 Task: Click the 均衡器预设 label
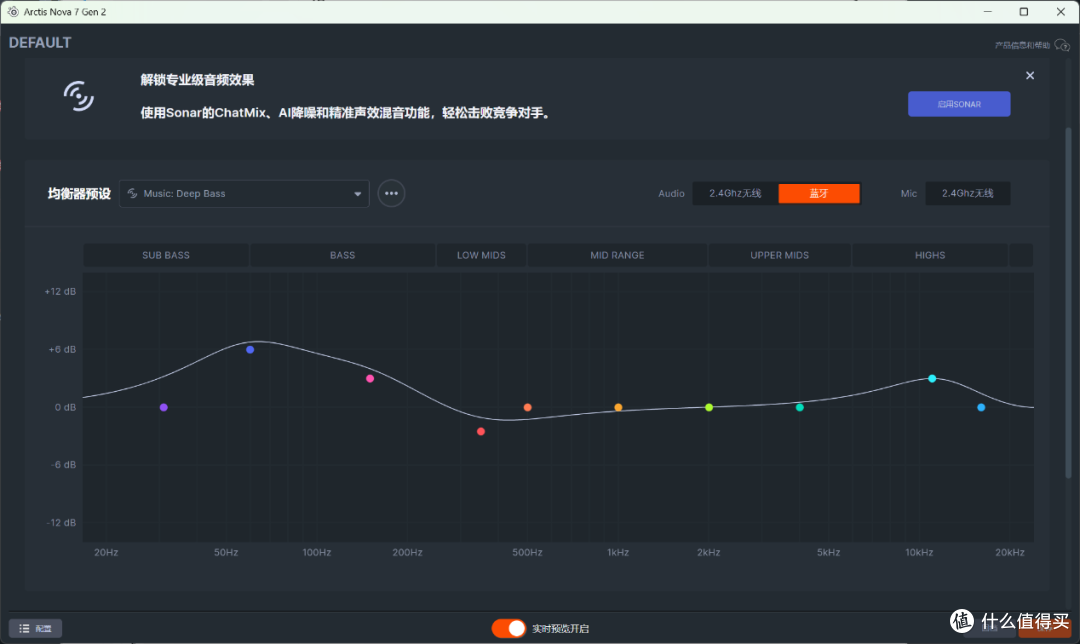79,194
